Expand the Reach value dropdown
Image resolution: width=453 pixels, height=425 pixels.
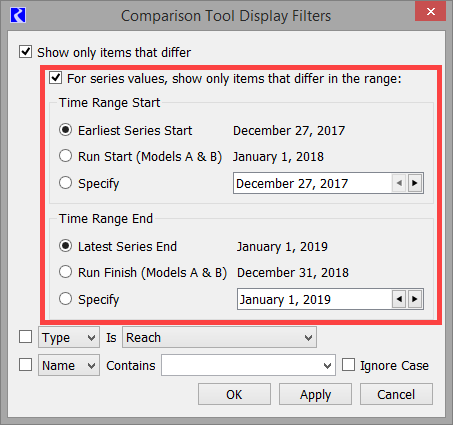click(219, 337)
